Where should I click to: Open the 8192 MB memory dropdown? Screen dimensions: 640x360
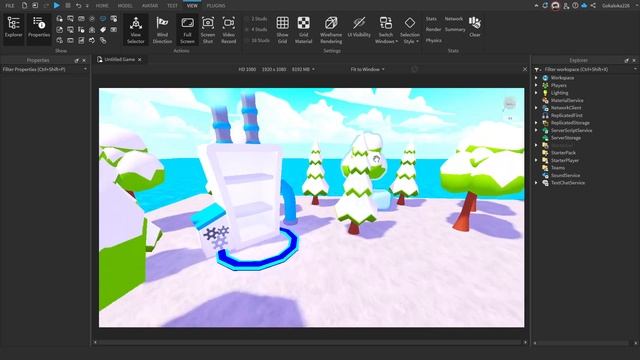point(303,69)
